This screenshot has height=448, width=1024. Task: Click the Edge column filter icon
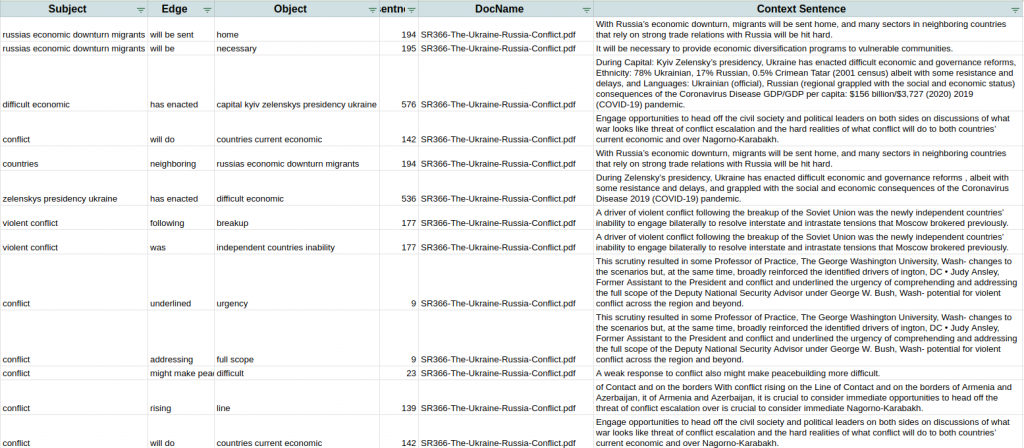coord(206,9)
